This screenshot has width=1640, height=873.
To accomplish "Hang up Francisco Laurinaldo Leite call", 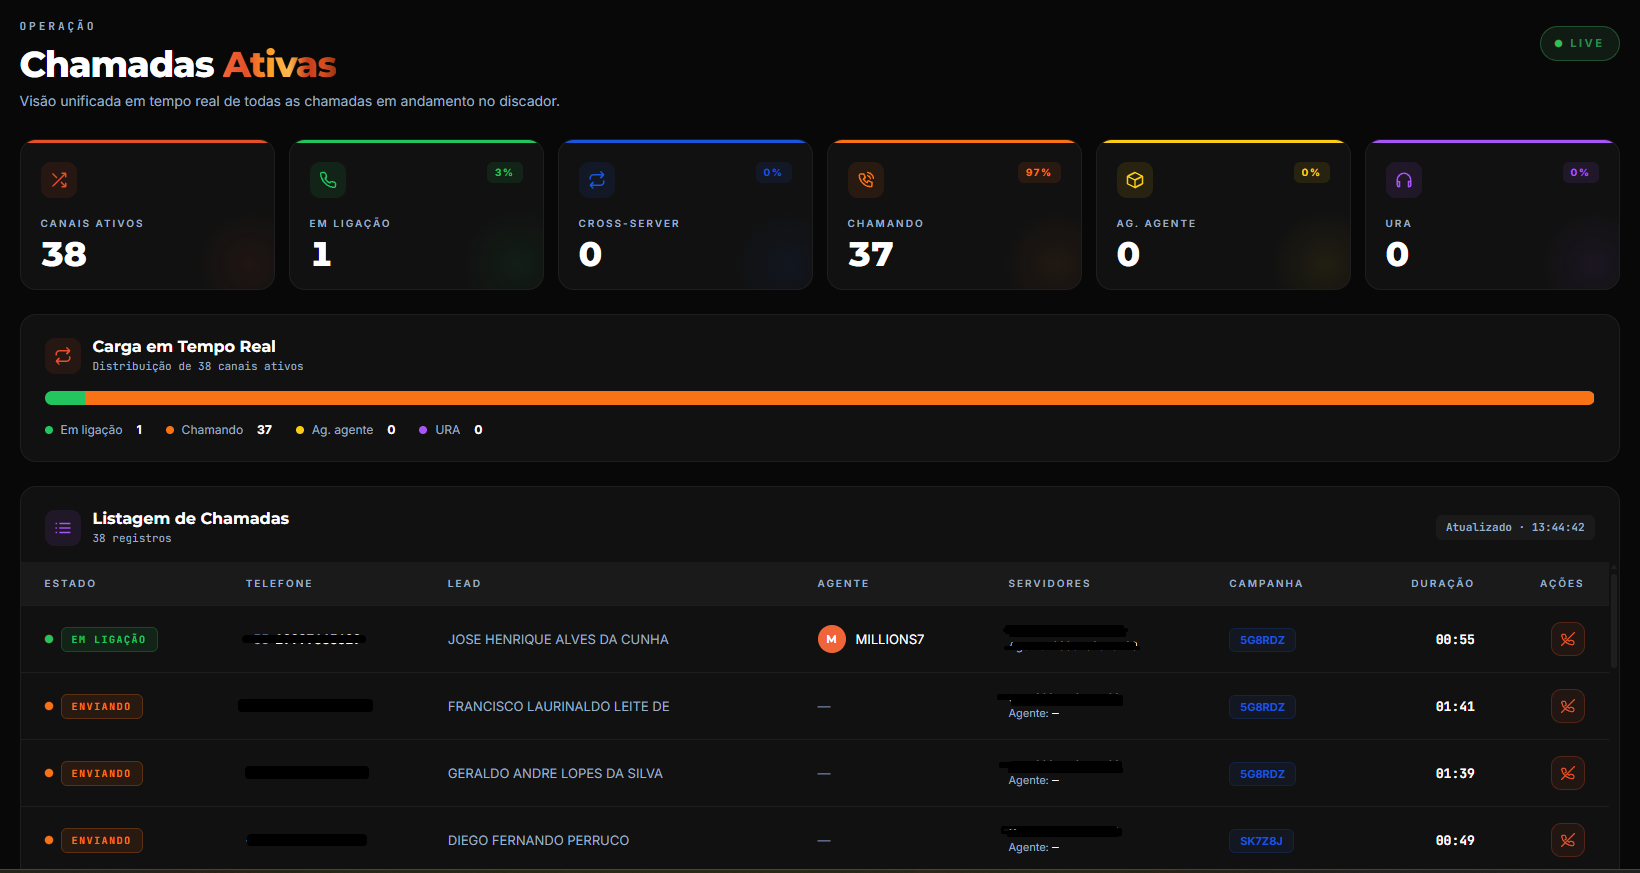I will click(1568, 706).
